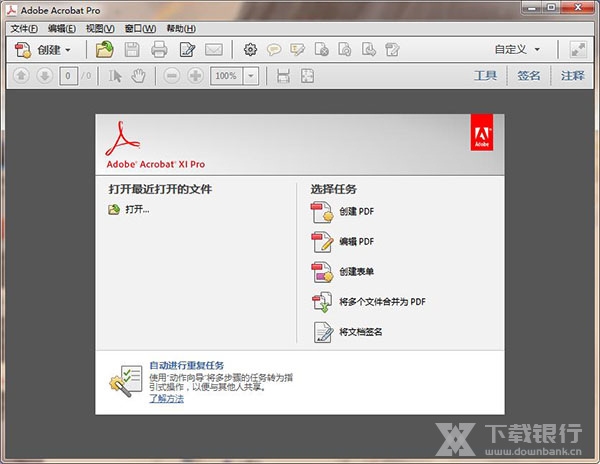Click the action wizard checklist icon
Image resolution: width=600 pixels, height=464 pixels.
click(x=126, y=381)
